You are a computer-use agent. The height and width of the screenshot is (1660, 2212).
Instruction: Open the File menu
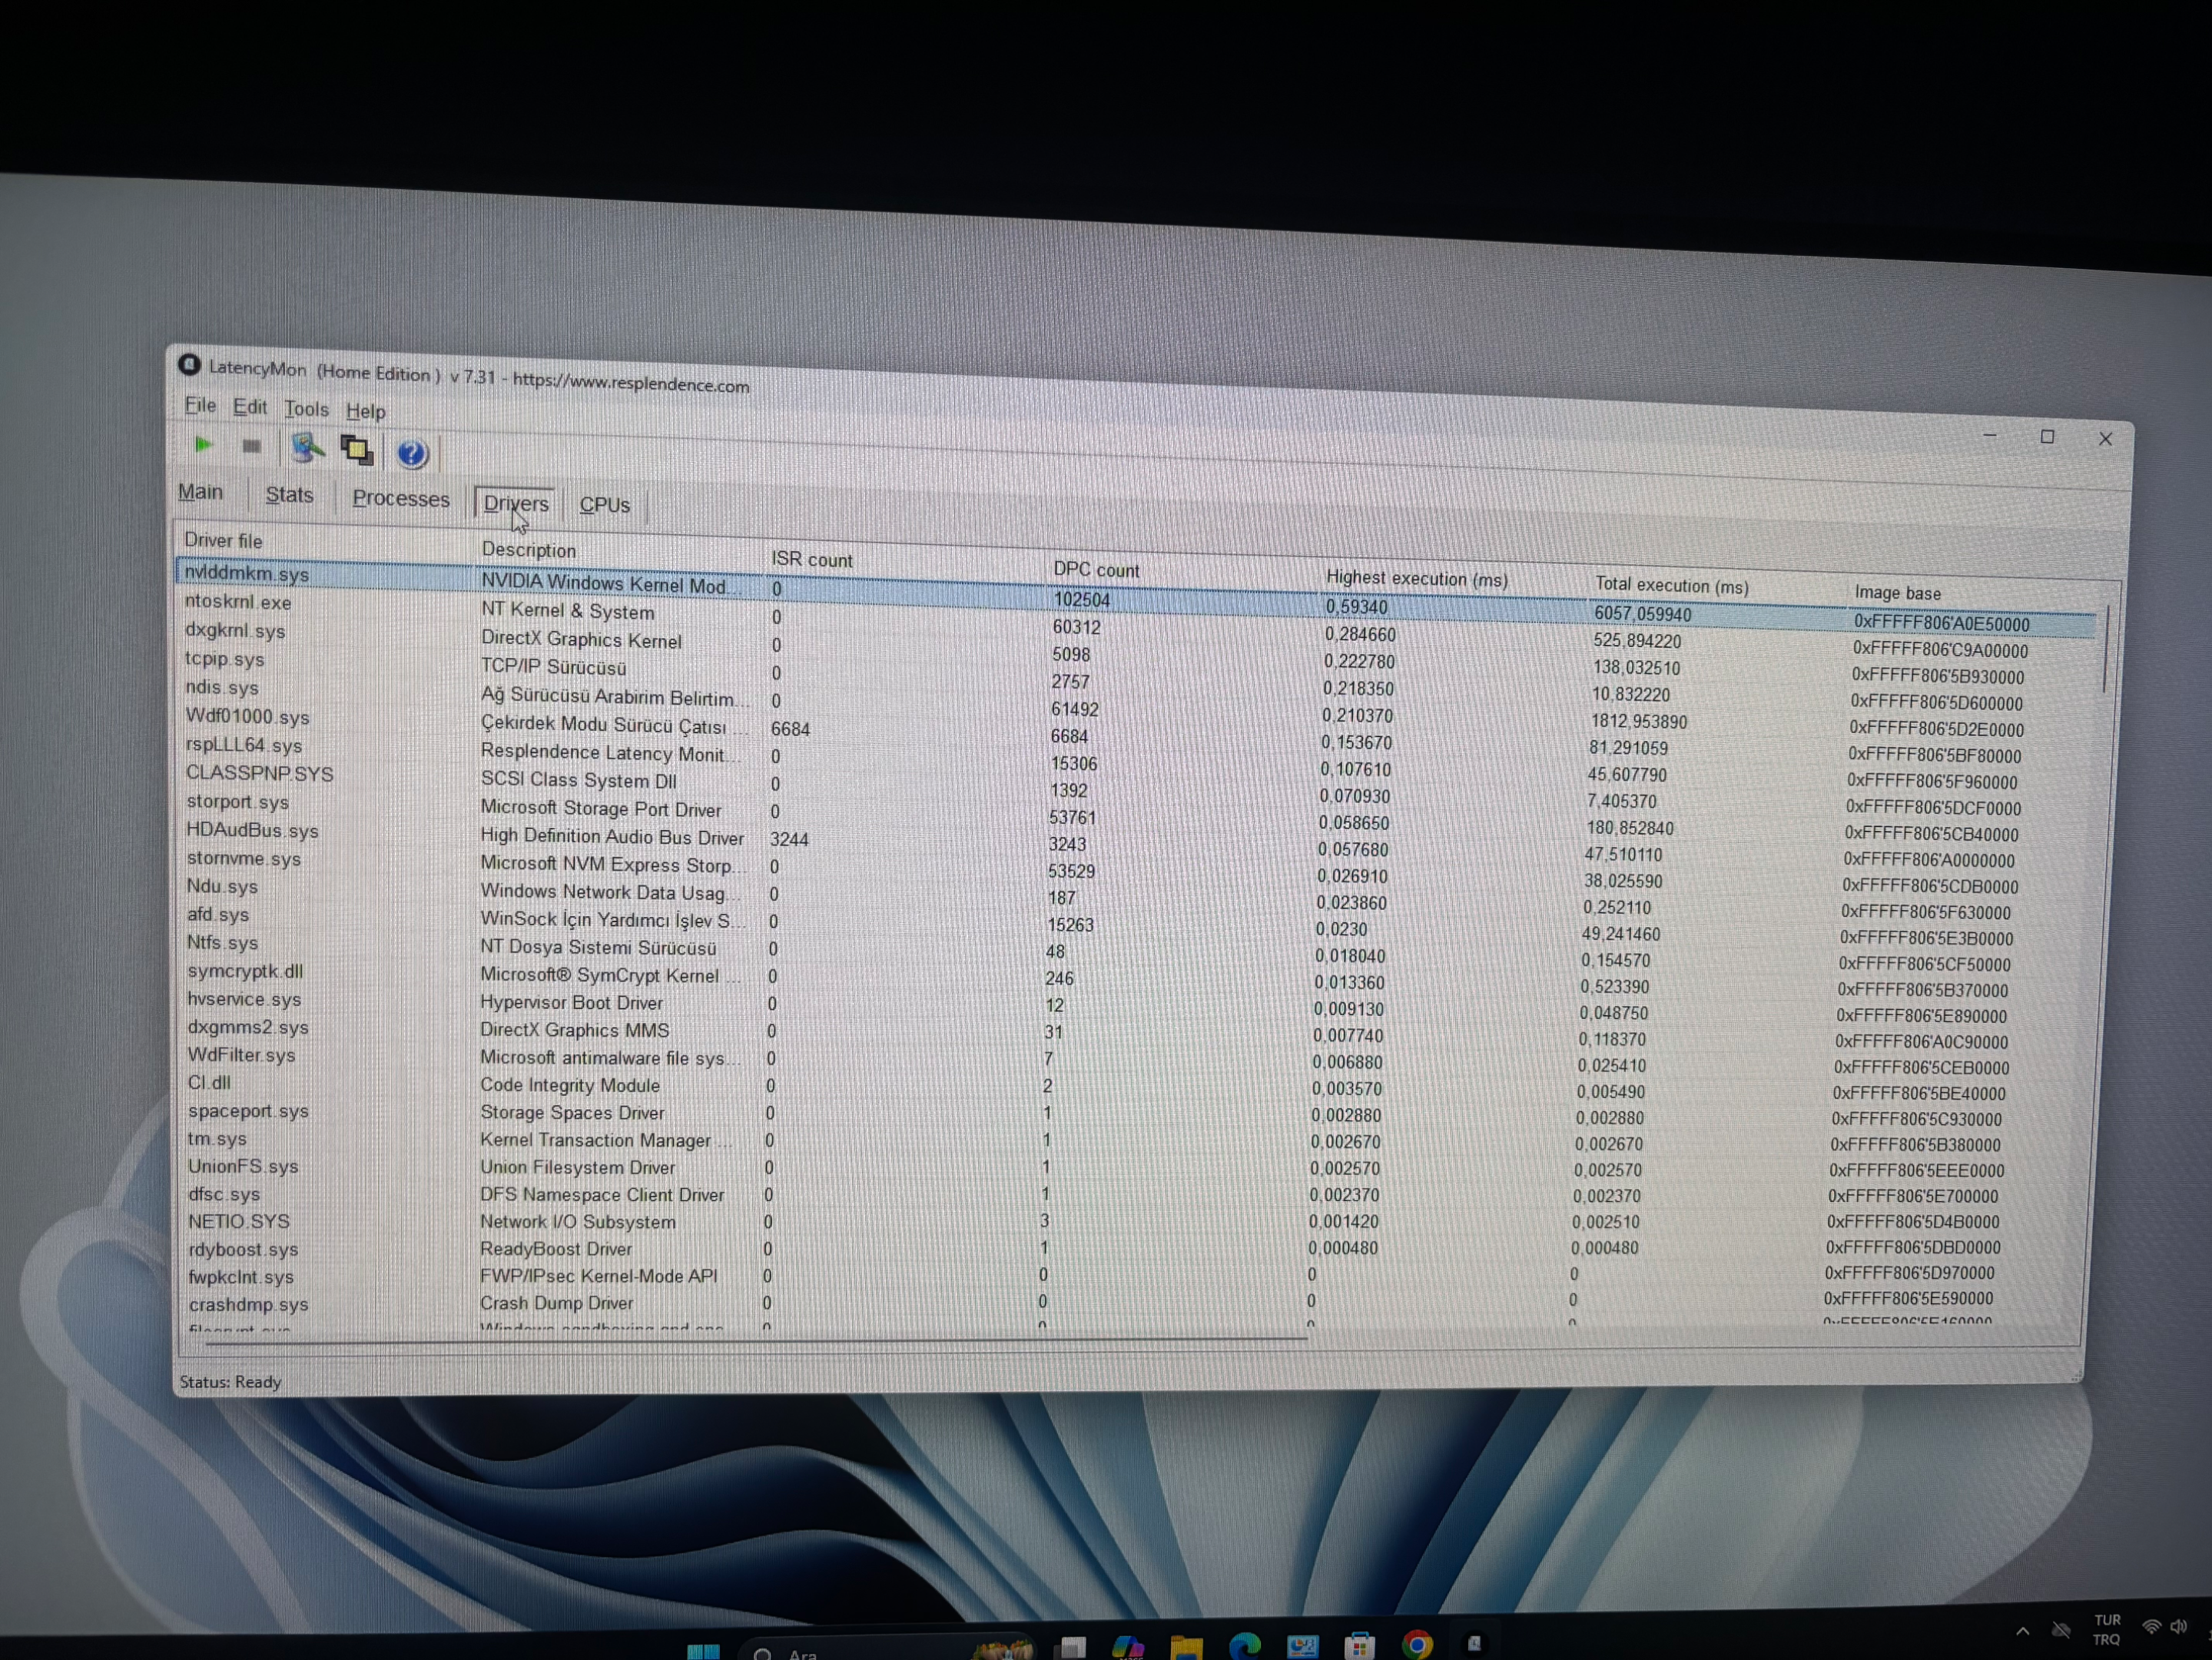[200, 405]
